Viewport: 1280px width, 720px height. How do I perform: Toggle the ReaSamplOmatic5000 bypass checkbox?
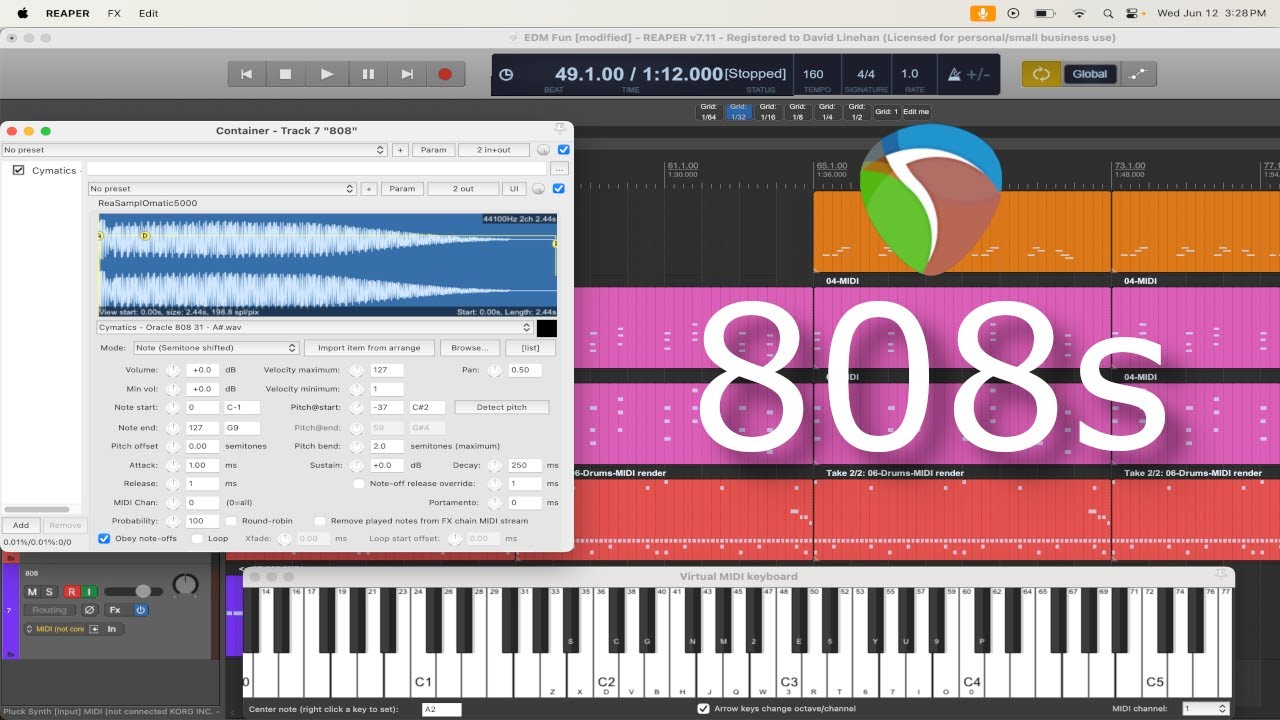(559, 188)
